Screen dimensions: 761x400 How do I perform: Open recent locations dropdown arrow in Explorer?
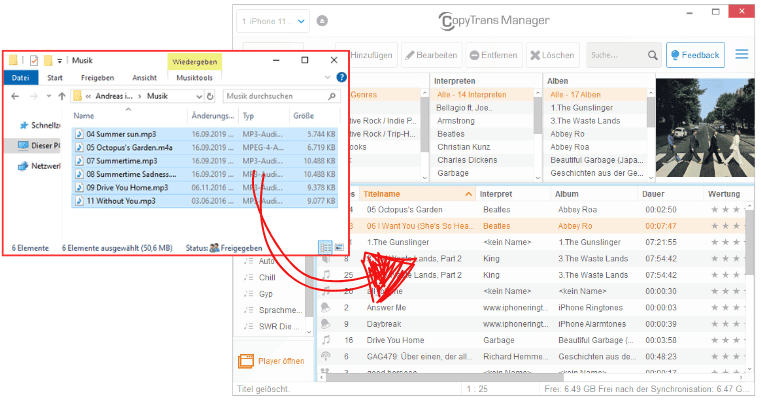(x=49, y=96)
